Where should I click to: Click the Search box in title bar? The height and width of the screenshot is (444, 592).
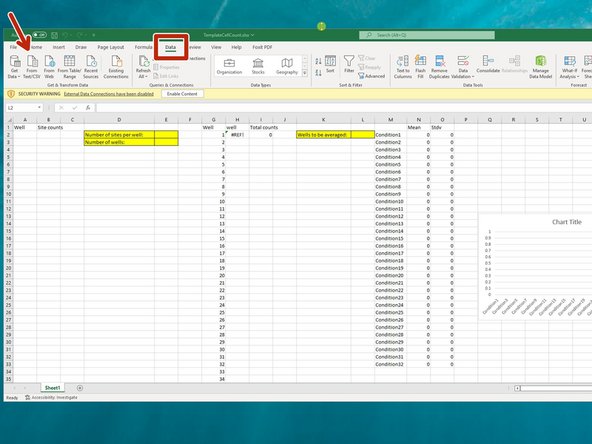(427, 35)
